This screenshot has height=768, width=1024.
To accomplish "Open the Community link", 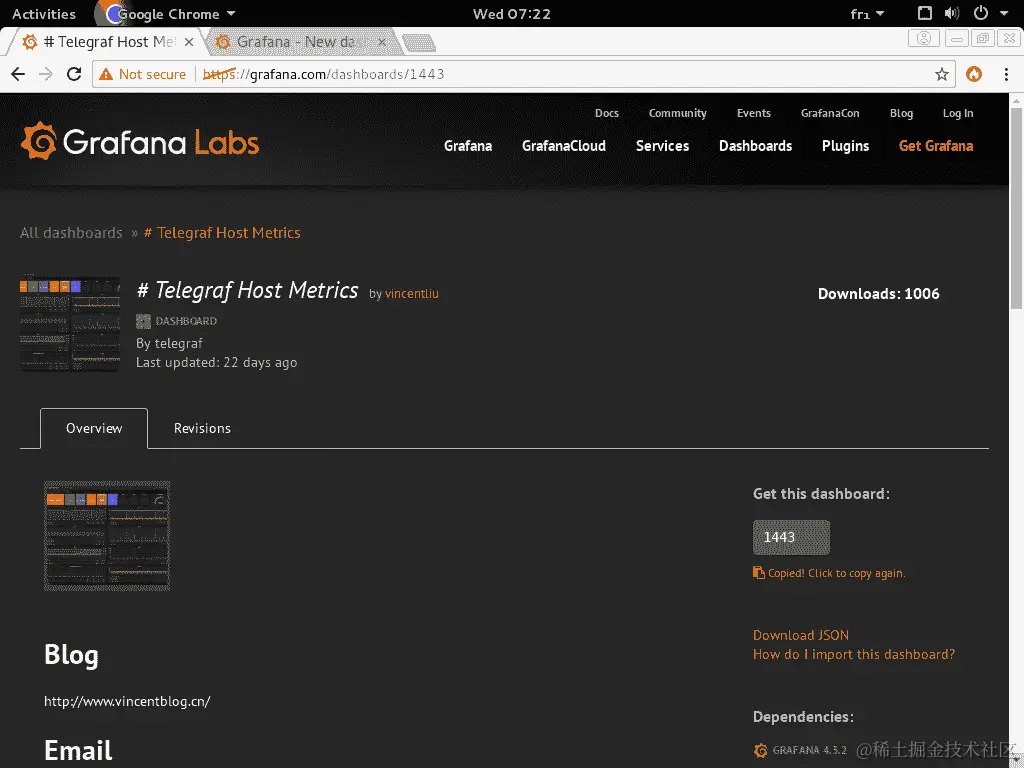I will coord(677,113).
